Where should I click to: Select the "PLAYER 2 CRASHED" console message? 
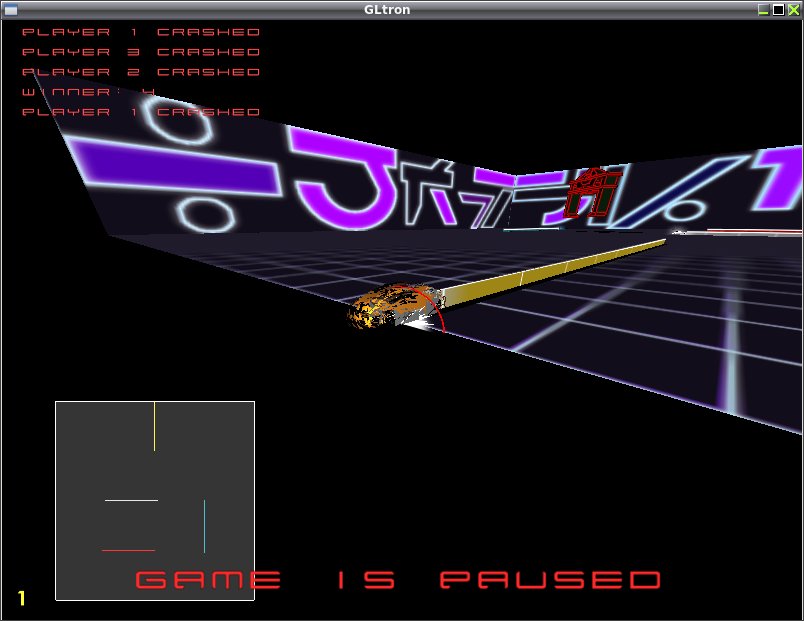click(x=141, y=72)
